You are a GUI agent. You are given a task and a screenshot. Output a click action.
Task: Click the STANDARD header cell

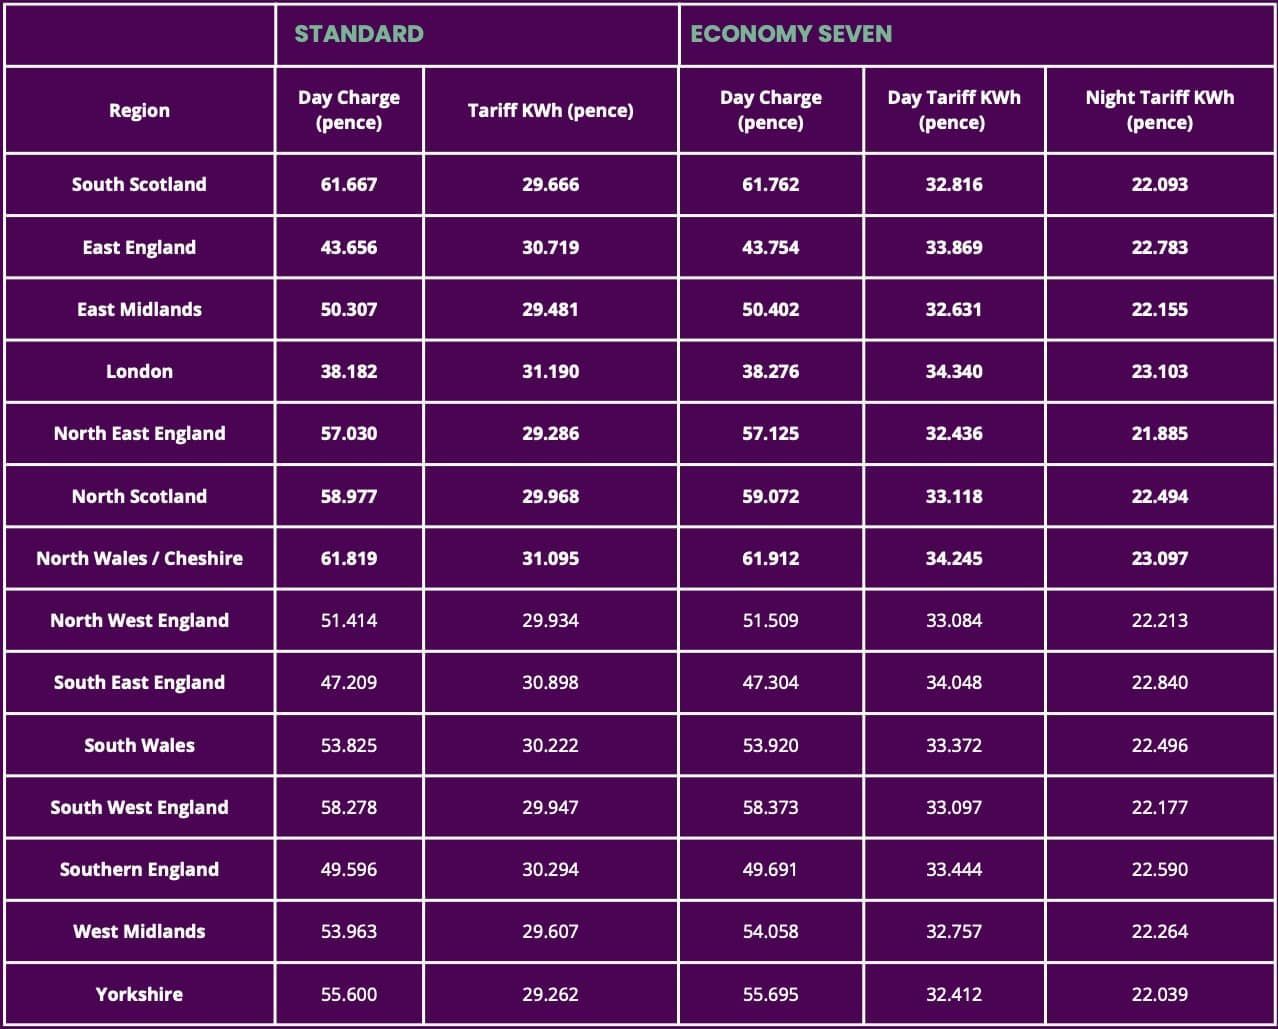[359, 34]
